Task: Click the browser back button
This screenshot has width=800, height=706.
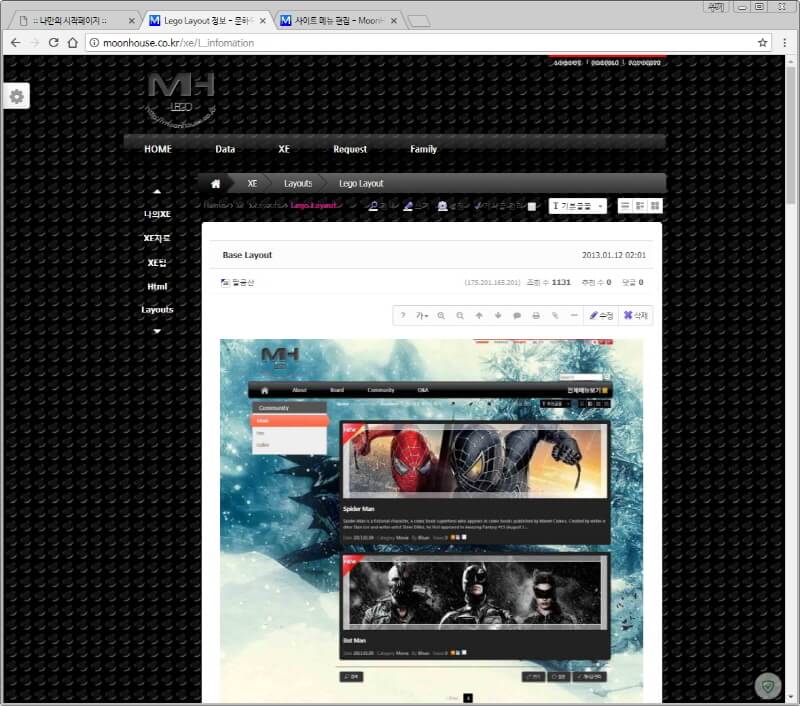Action: tap(16, 43)
